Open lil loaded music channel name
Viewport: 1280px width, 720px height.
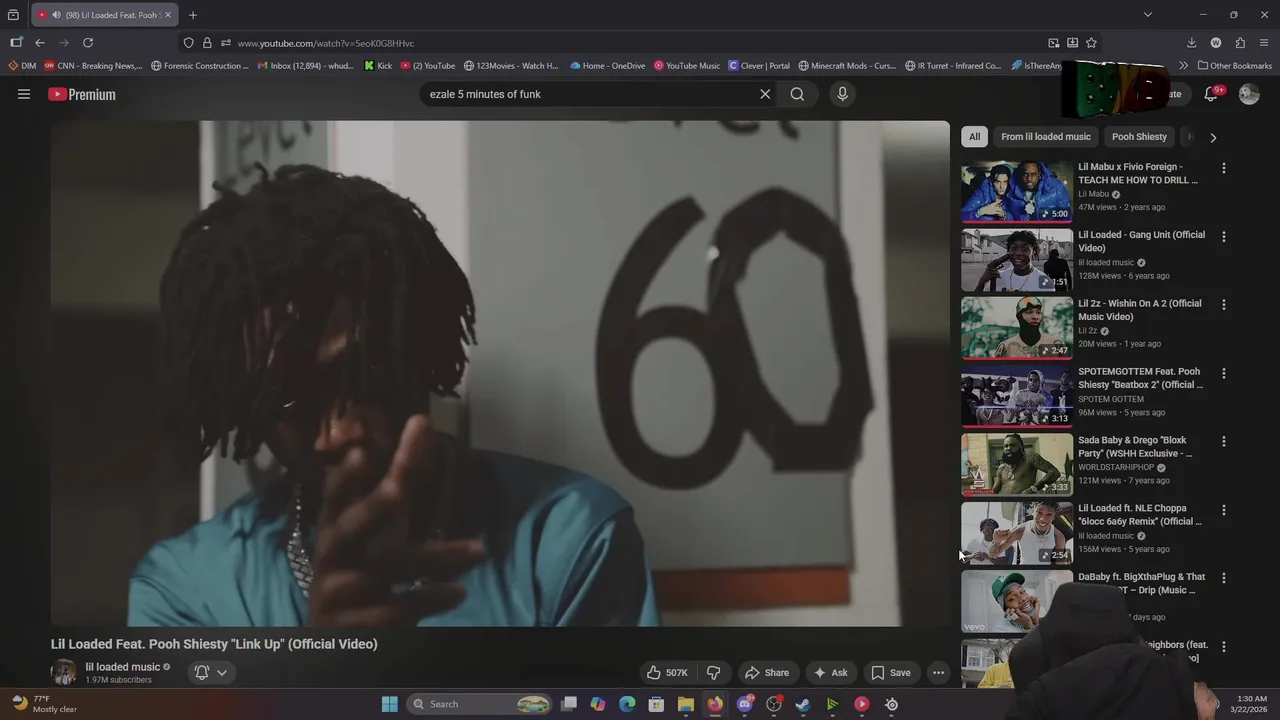coord(123,667)
